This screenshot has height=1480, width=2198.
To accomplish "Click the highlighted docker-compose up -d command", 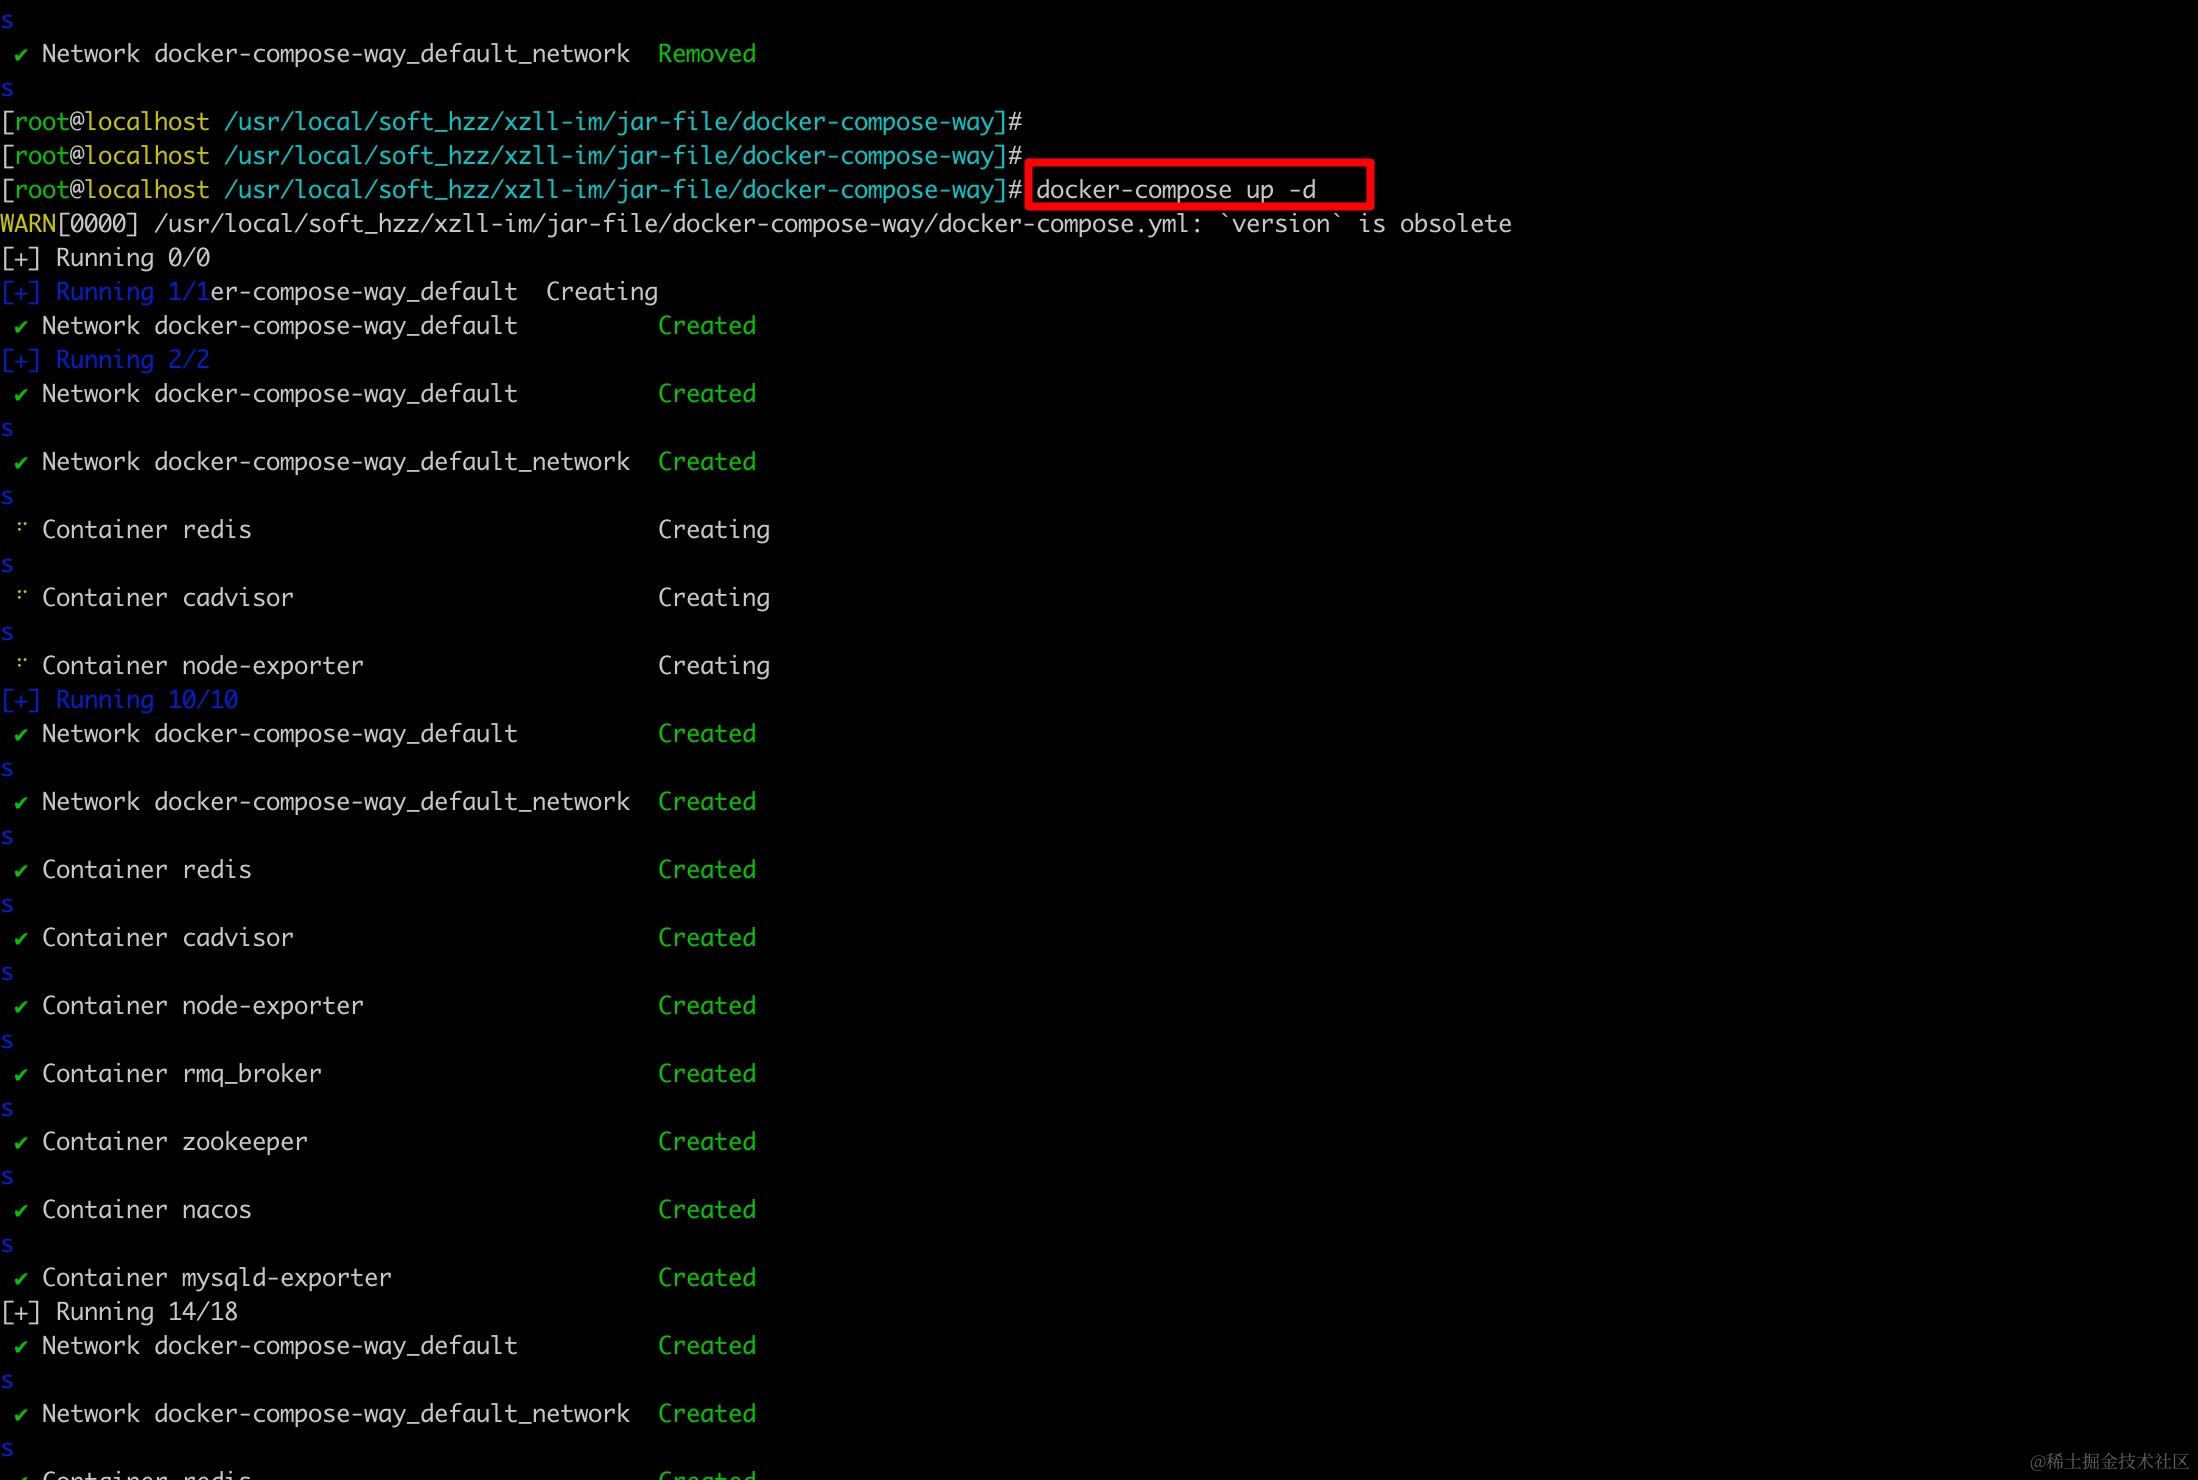I will point(1176,189).
